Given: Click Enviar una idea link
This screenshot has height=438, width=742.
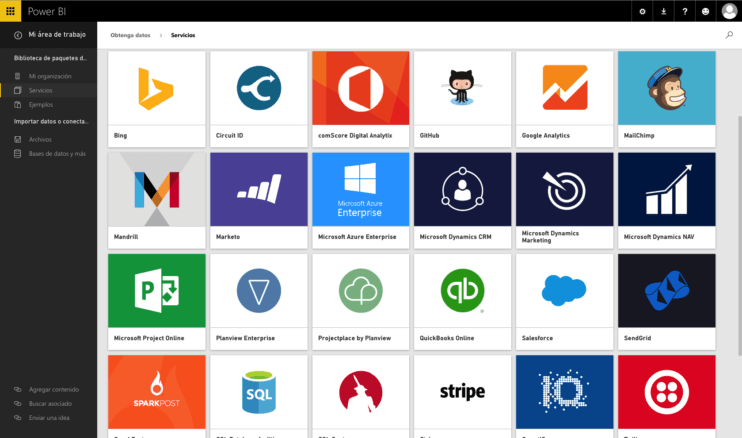Looking at the screenshot, I should (47, 417).
